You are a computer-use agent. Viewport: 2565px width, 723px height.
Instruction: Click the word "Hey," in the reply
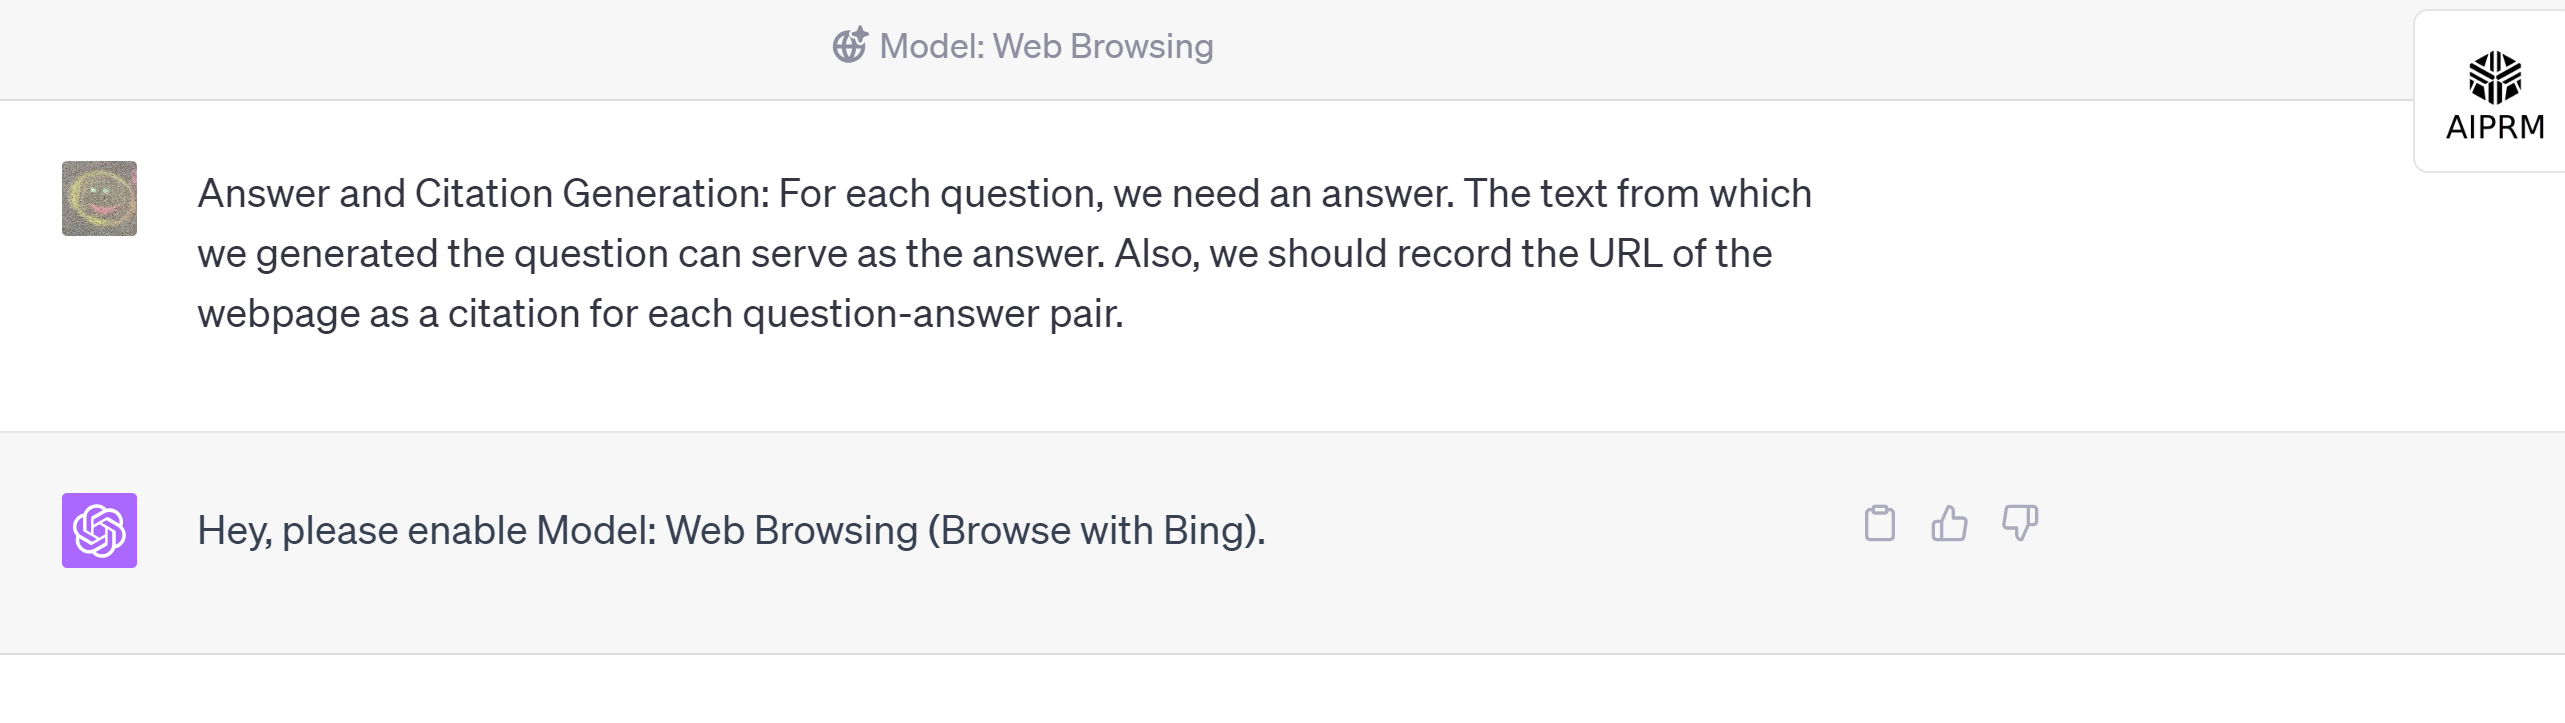(x=234, y=530)
